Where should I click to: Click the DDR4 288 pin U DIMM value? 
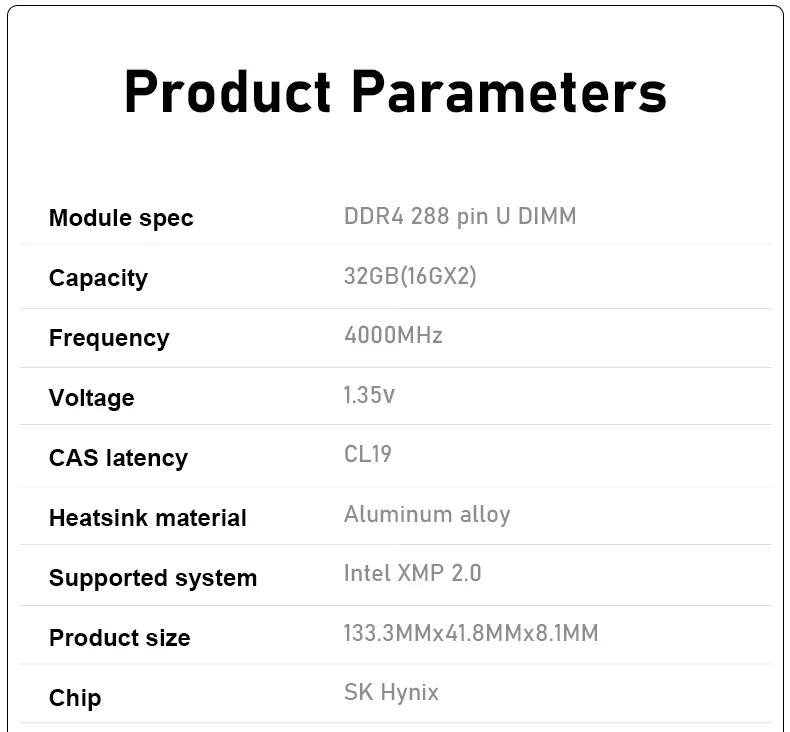(x=460, y=217)
